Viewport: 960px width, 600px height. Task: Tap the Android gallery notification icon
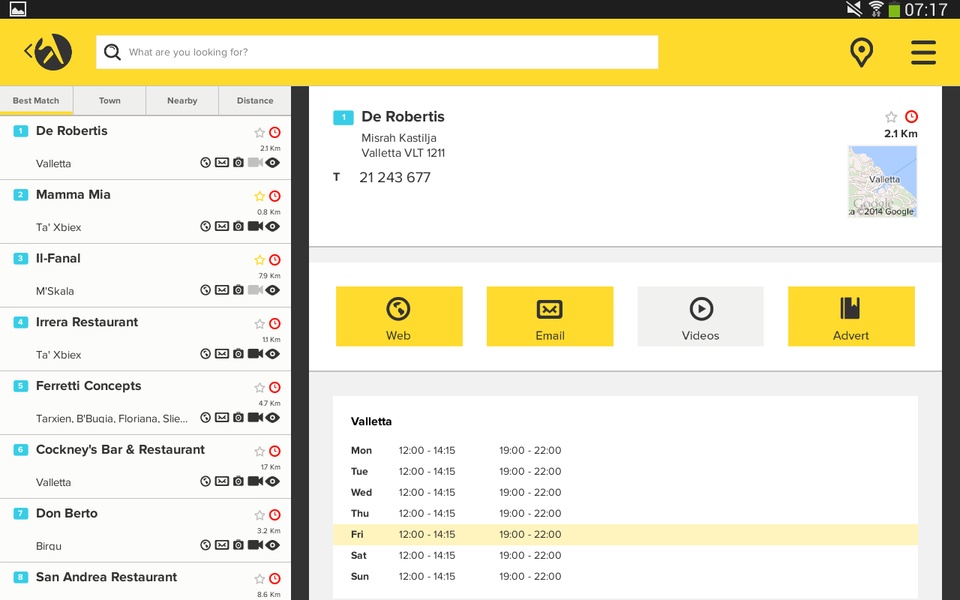18,9
